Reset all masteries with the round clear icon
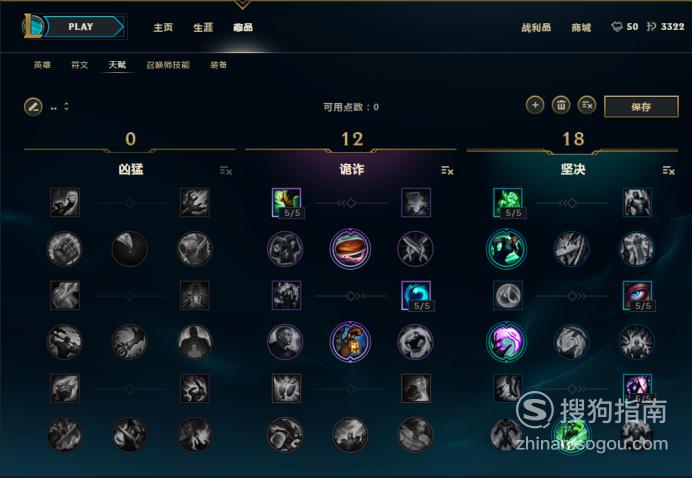This screenshot has height=478, width=692. (x=587, y=105)
